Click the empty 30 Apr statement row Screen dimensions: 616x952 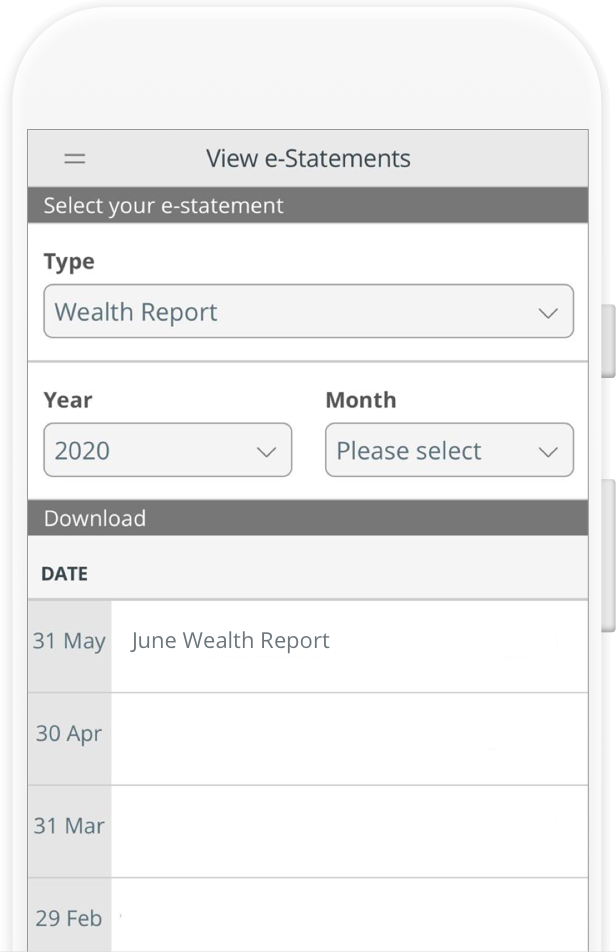[x=350, y=739]
